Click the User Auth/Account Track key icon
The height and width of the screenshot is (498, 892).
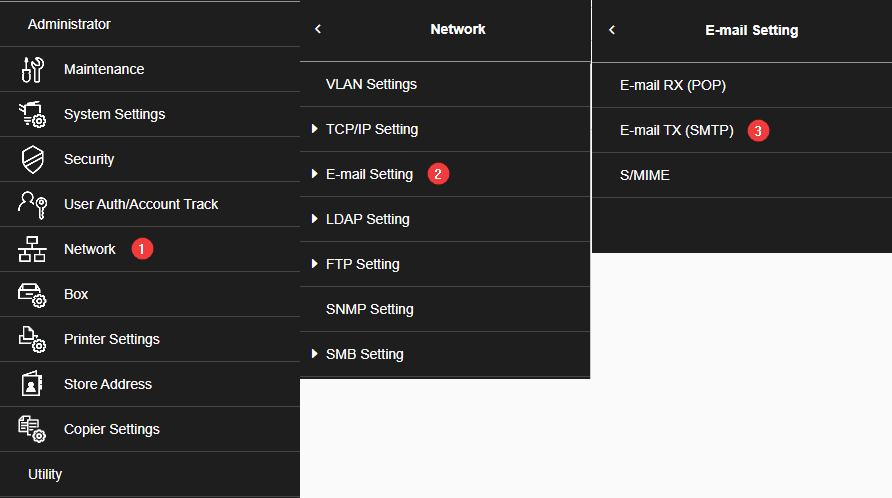(x=32, y=204)
